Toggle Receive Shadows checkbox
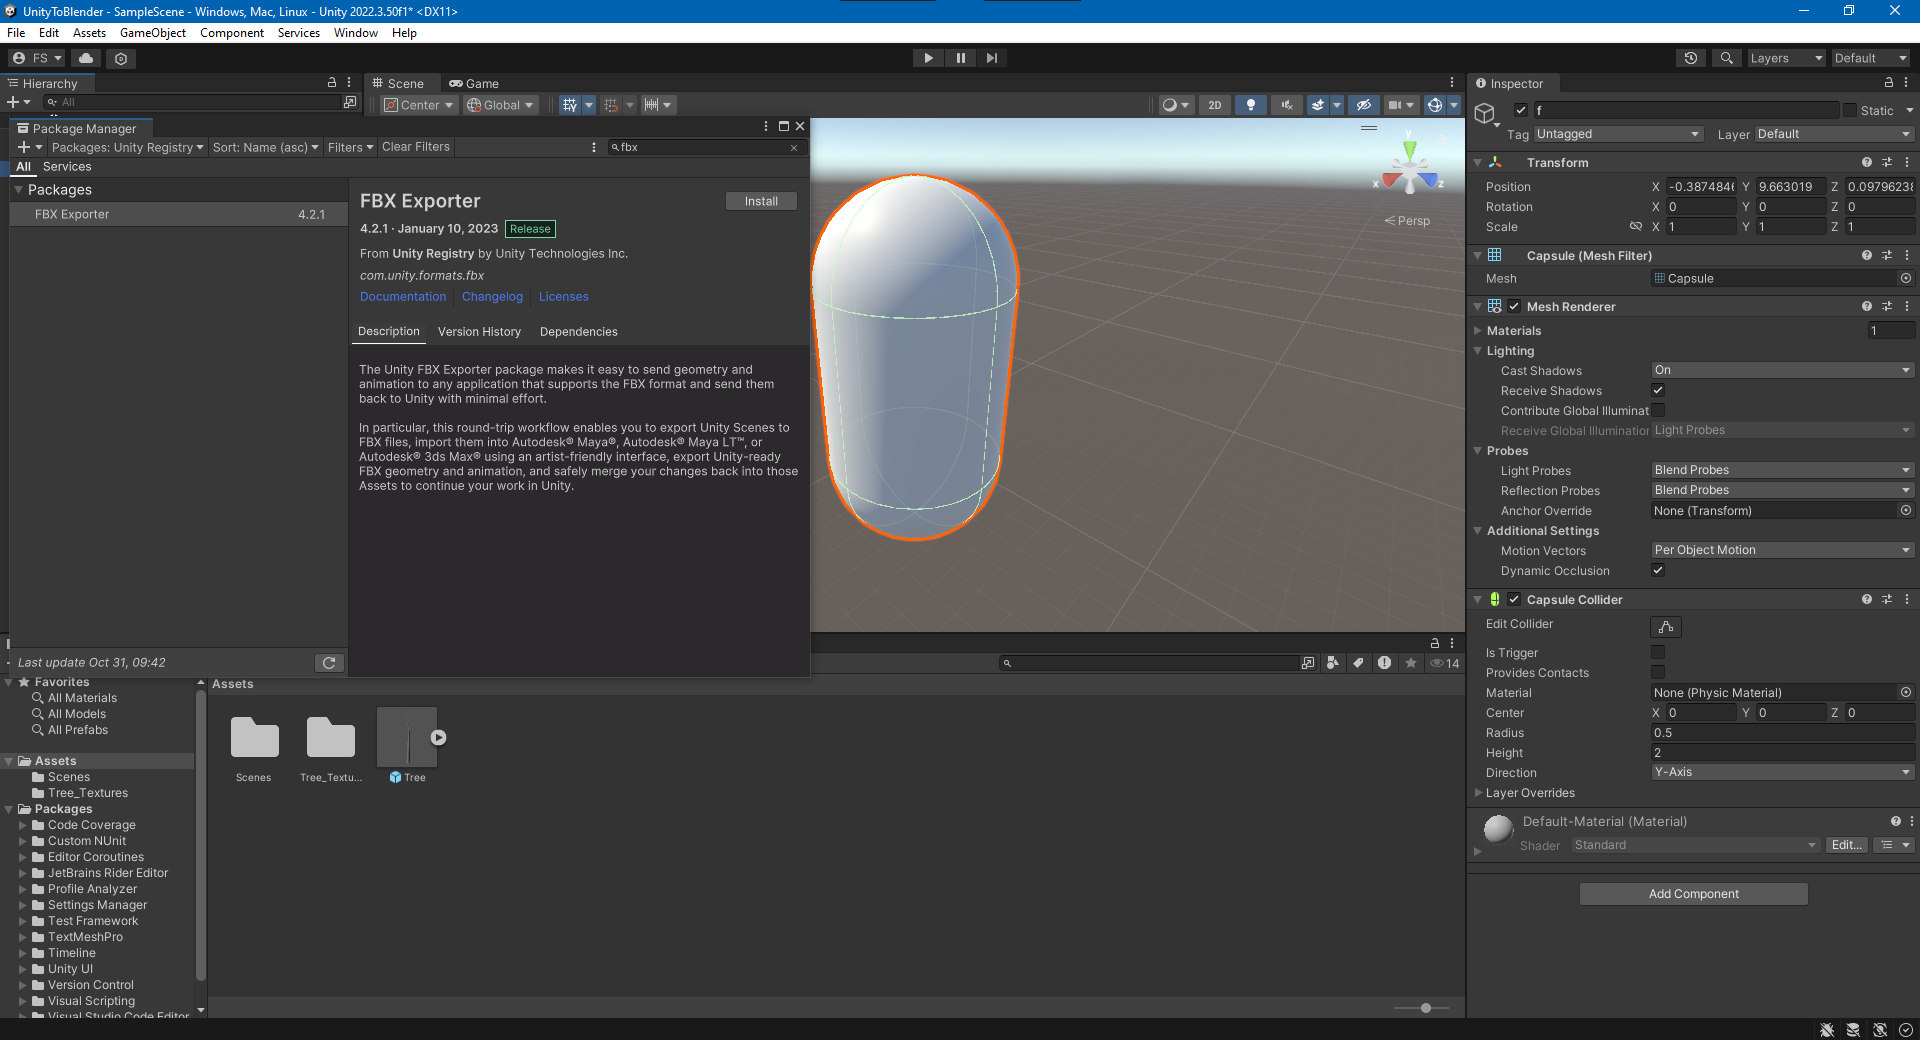 pyautogui.click(x=1658, y=390)
